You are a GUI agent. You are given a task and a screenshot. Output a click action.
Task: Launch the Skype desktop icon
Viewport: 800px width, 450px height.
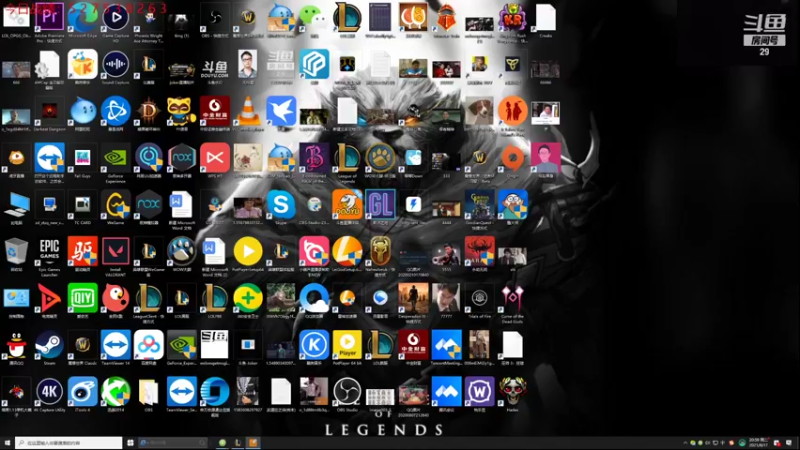(x=281, y=205)
